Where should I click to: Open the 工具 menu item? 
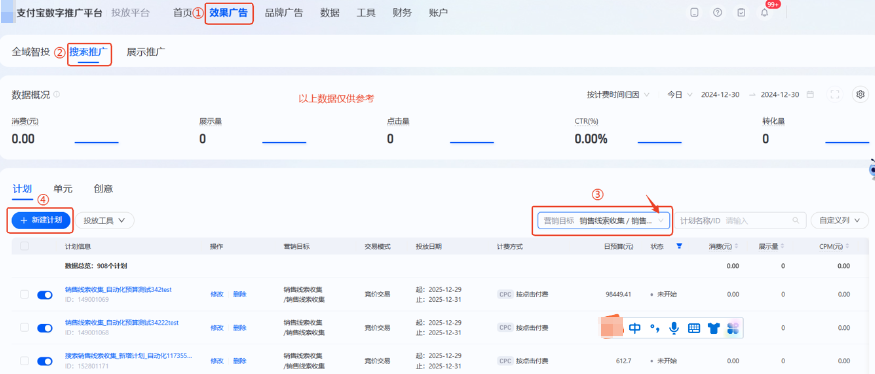point(366,13)
